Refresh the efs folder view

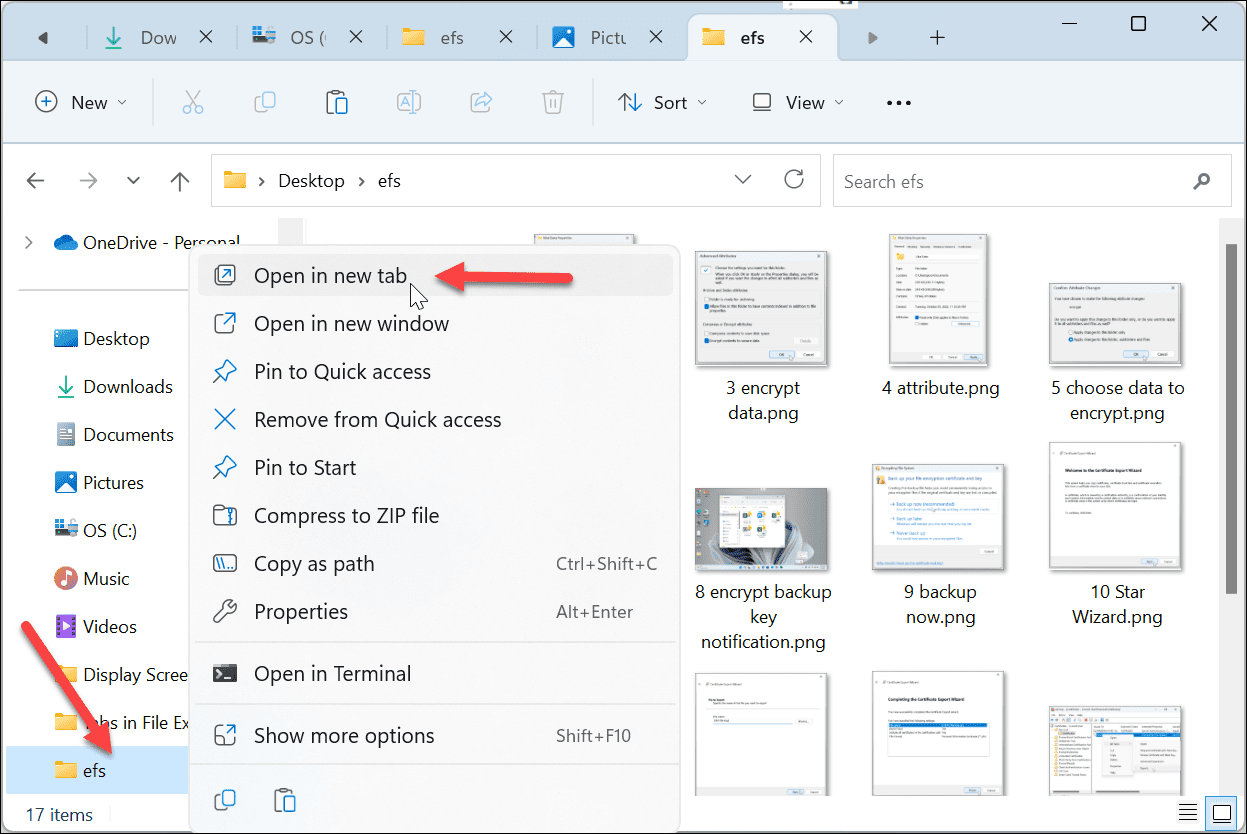click(x=794, y=180)
